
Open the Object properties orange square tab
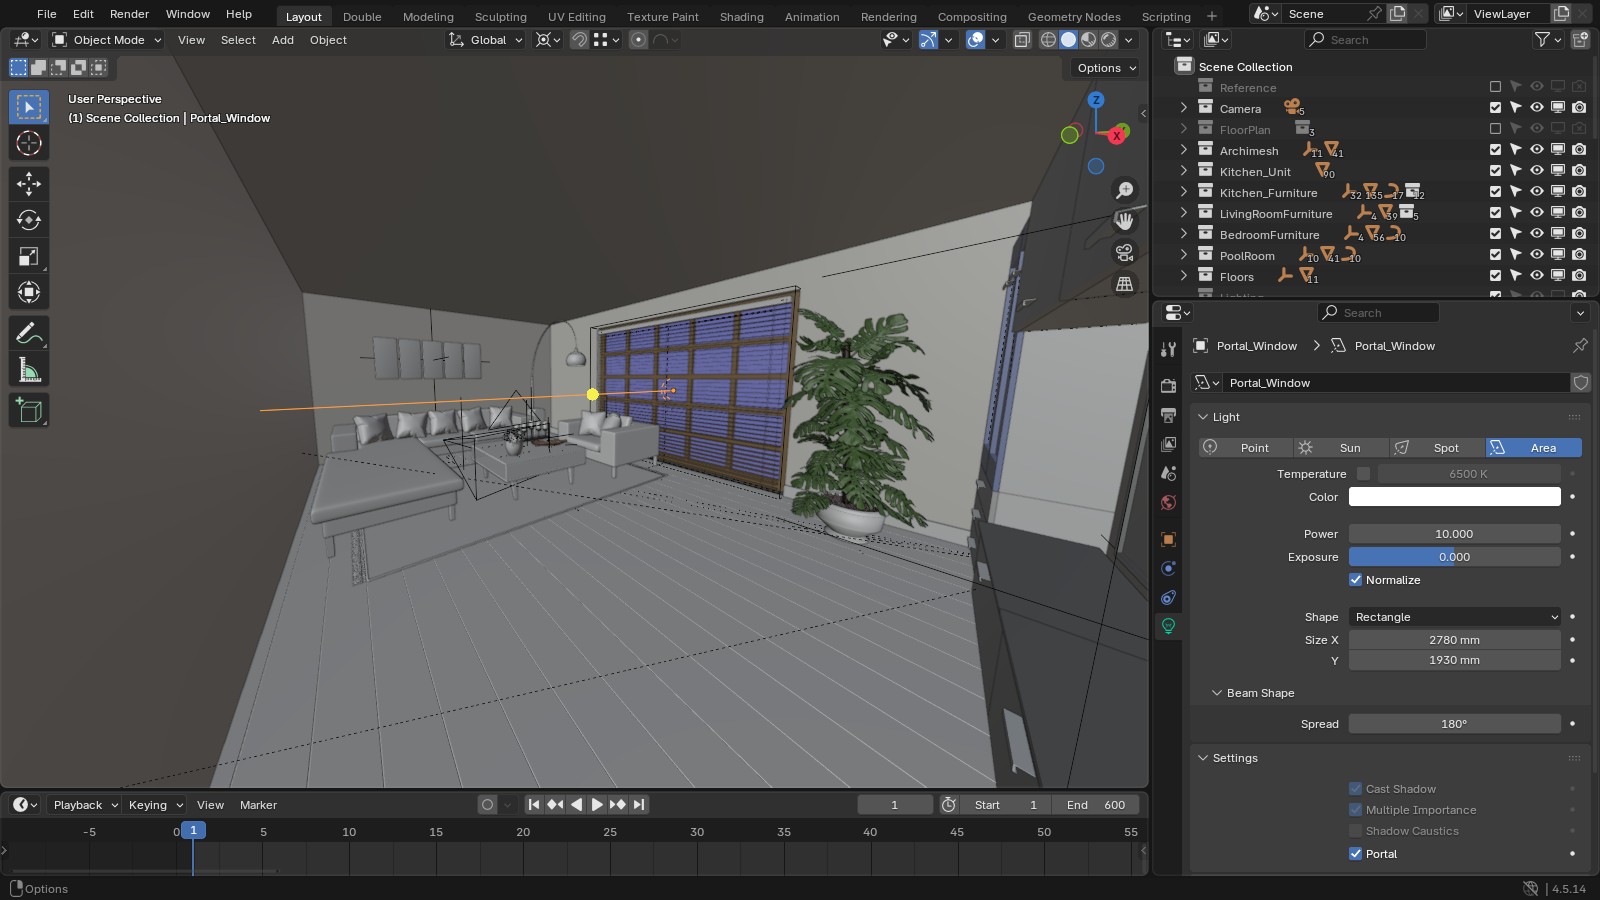[1168, 540]
